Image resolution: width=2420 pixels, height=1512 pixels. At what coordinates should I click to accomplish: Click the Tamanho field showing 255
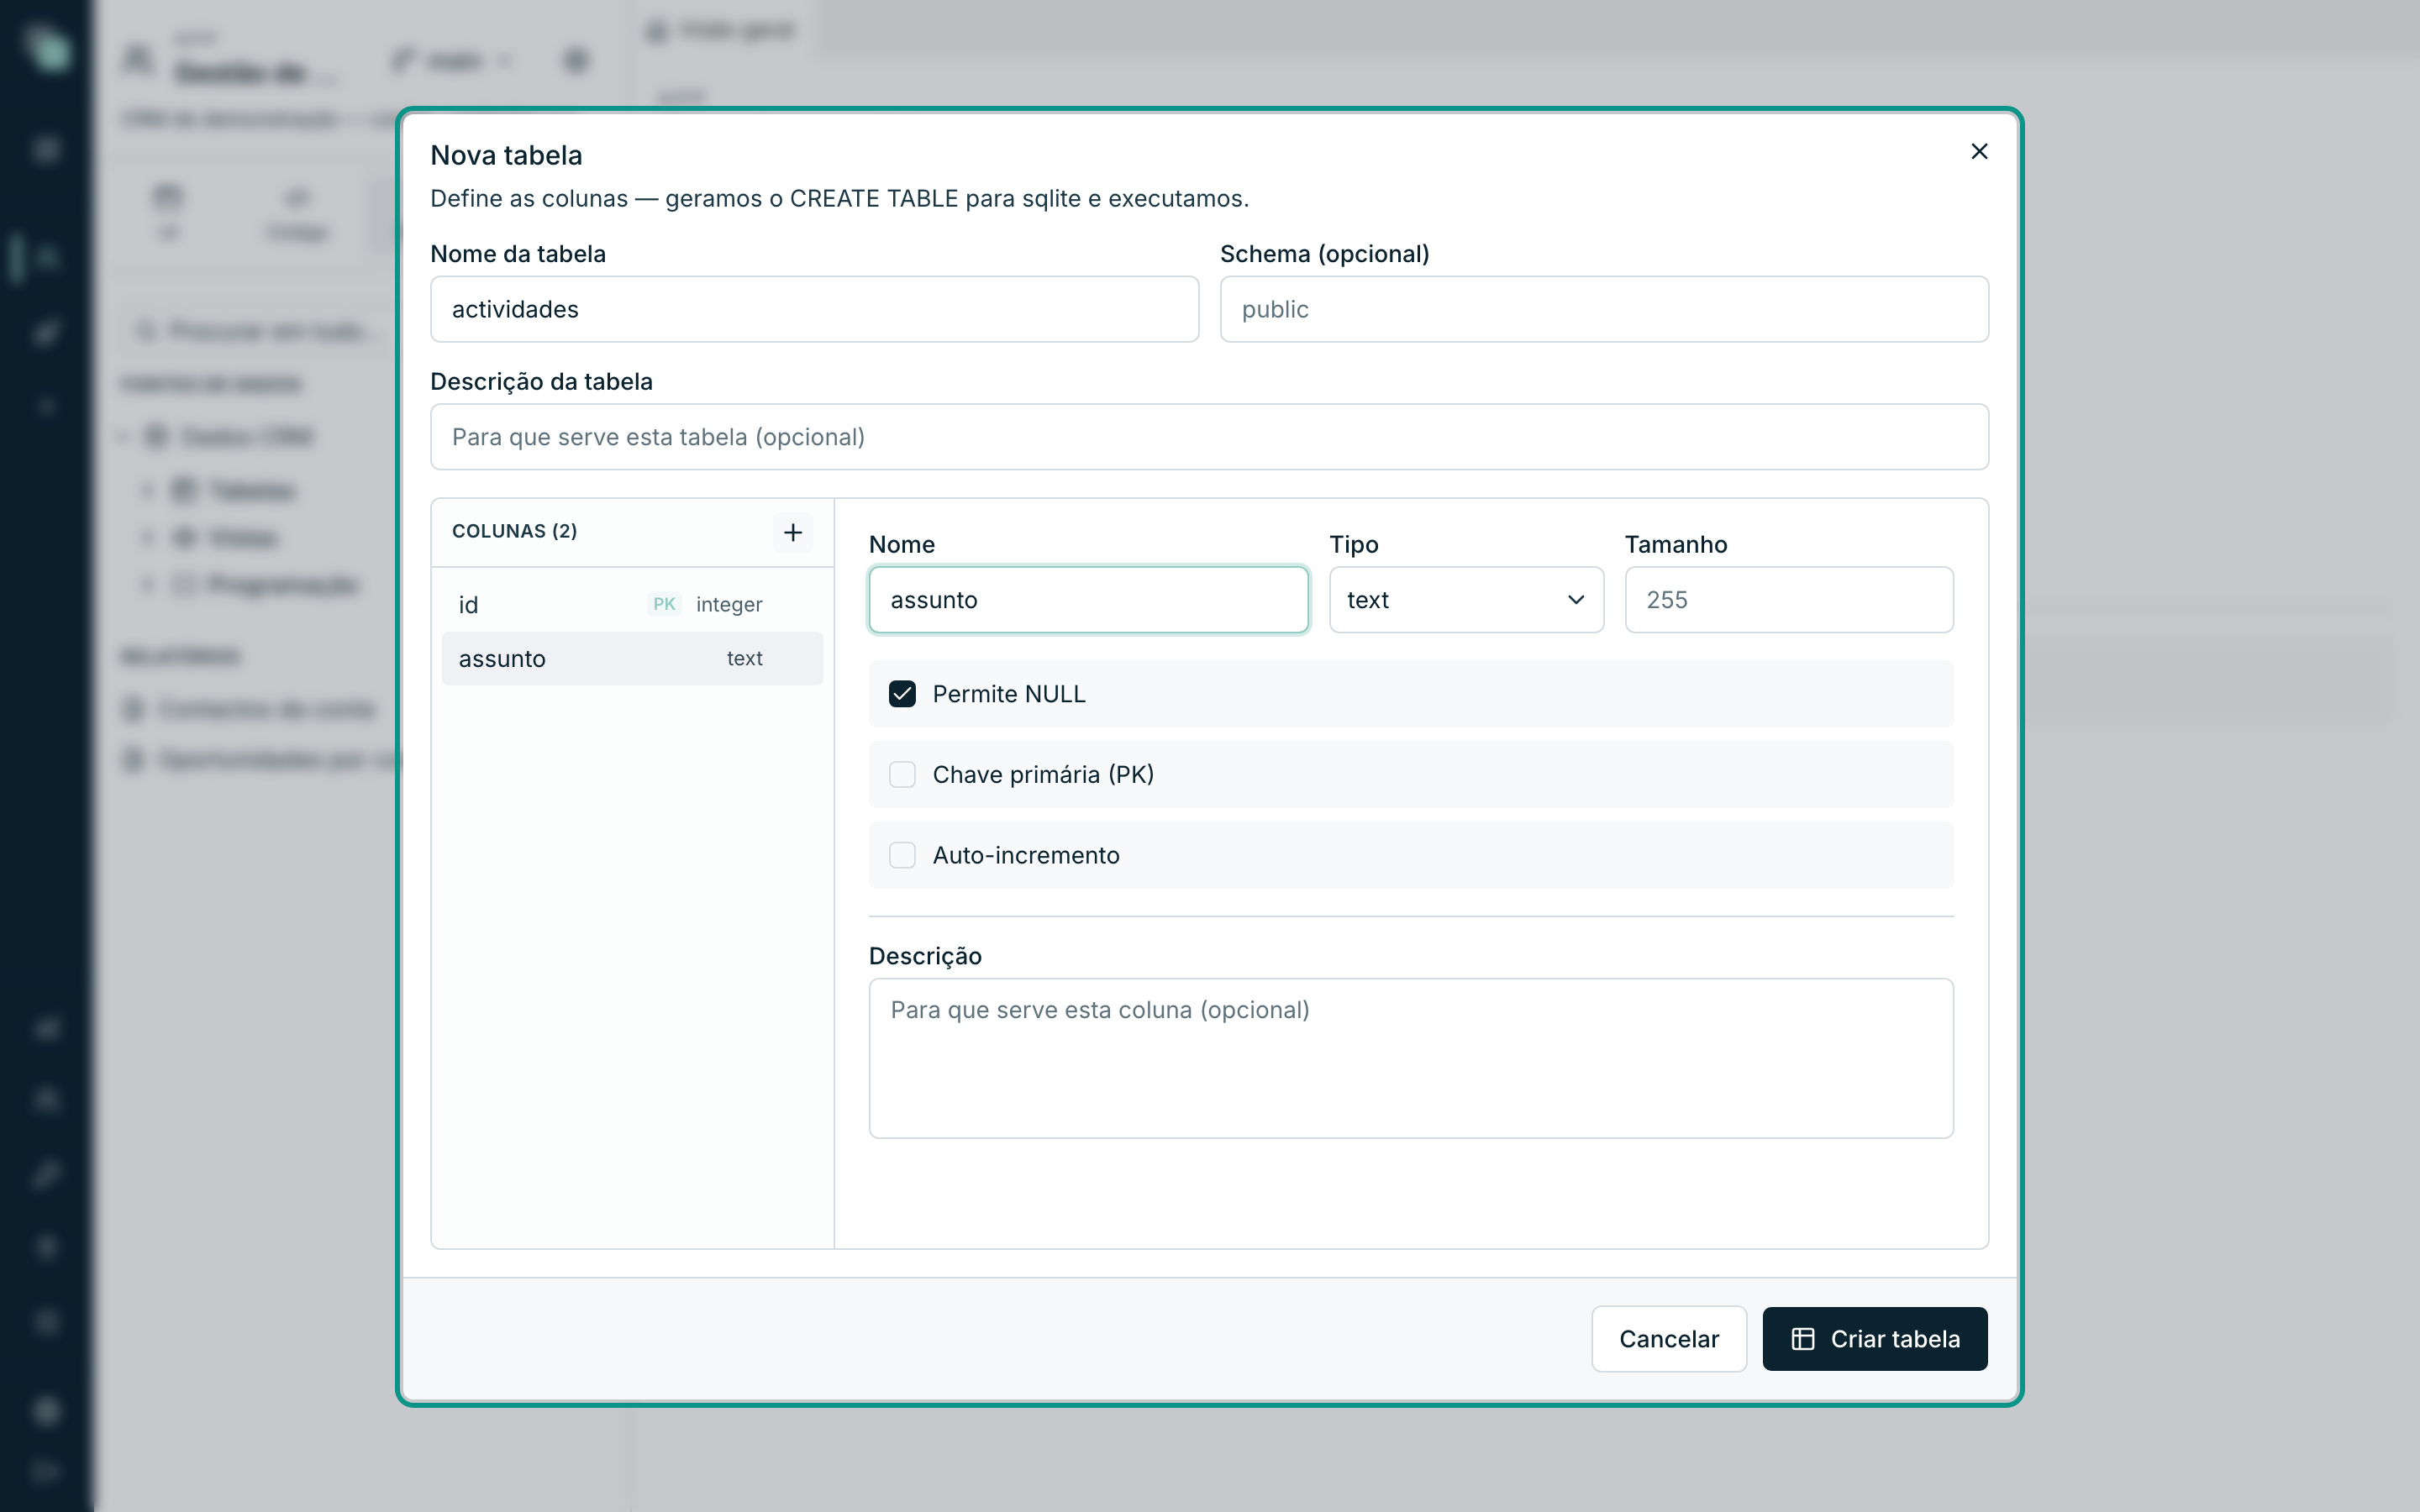point(1789,600)
